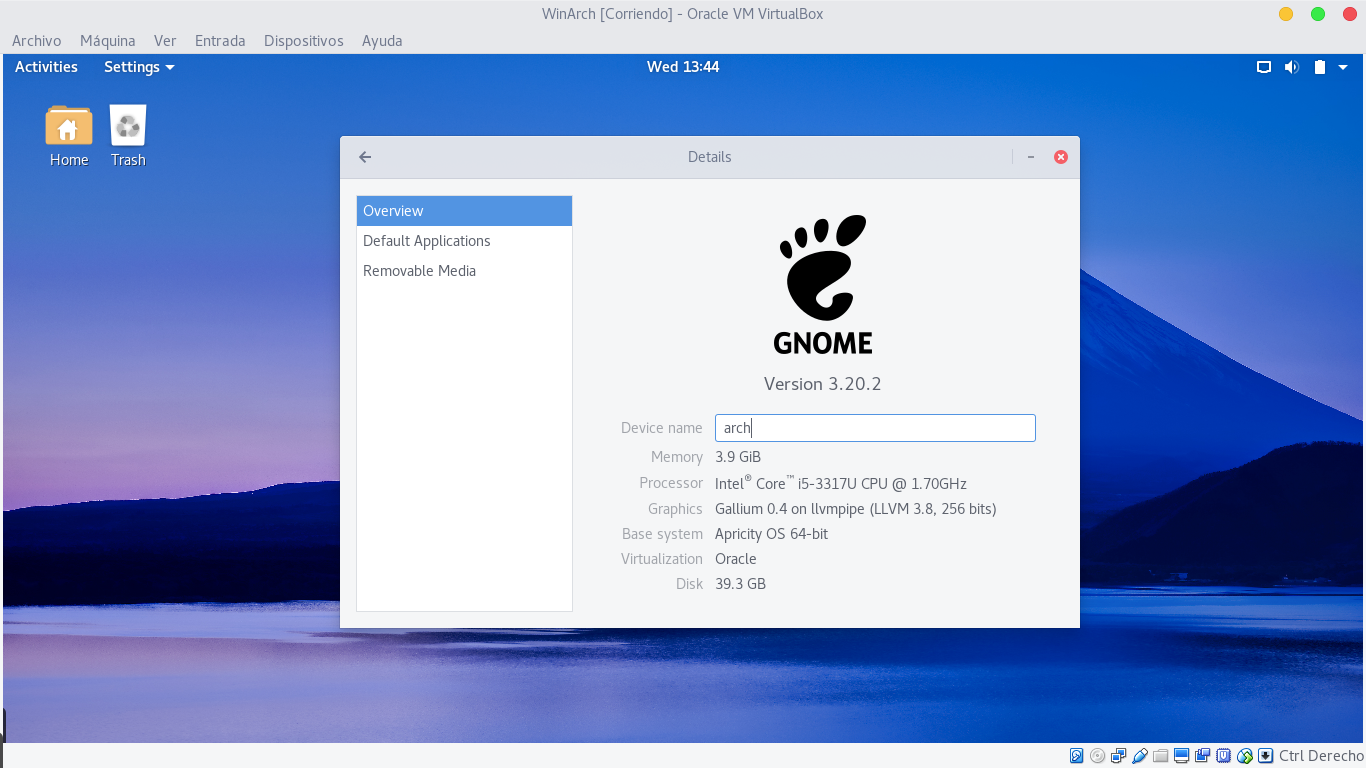Image resolution: width=1366 pixels, height=768 pixels.
Task: Open the Wed 13:44 clock calendar
Action: pos(683,67)
